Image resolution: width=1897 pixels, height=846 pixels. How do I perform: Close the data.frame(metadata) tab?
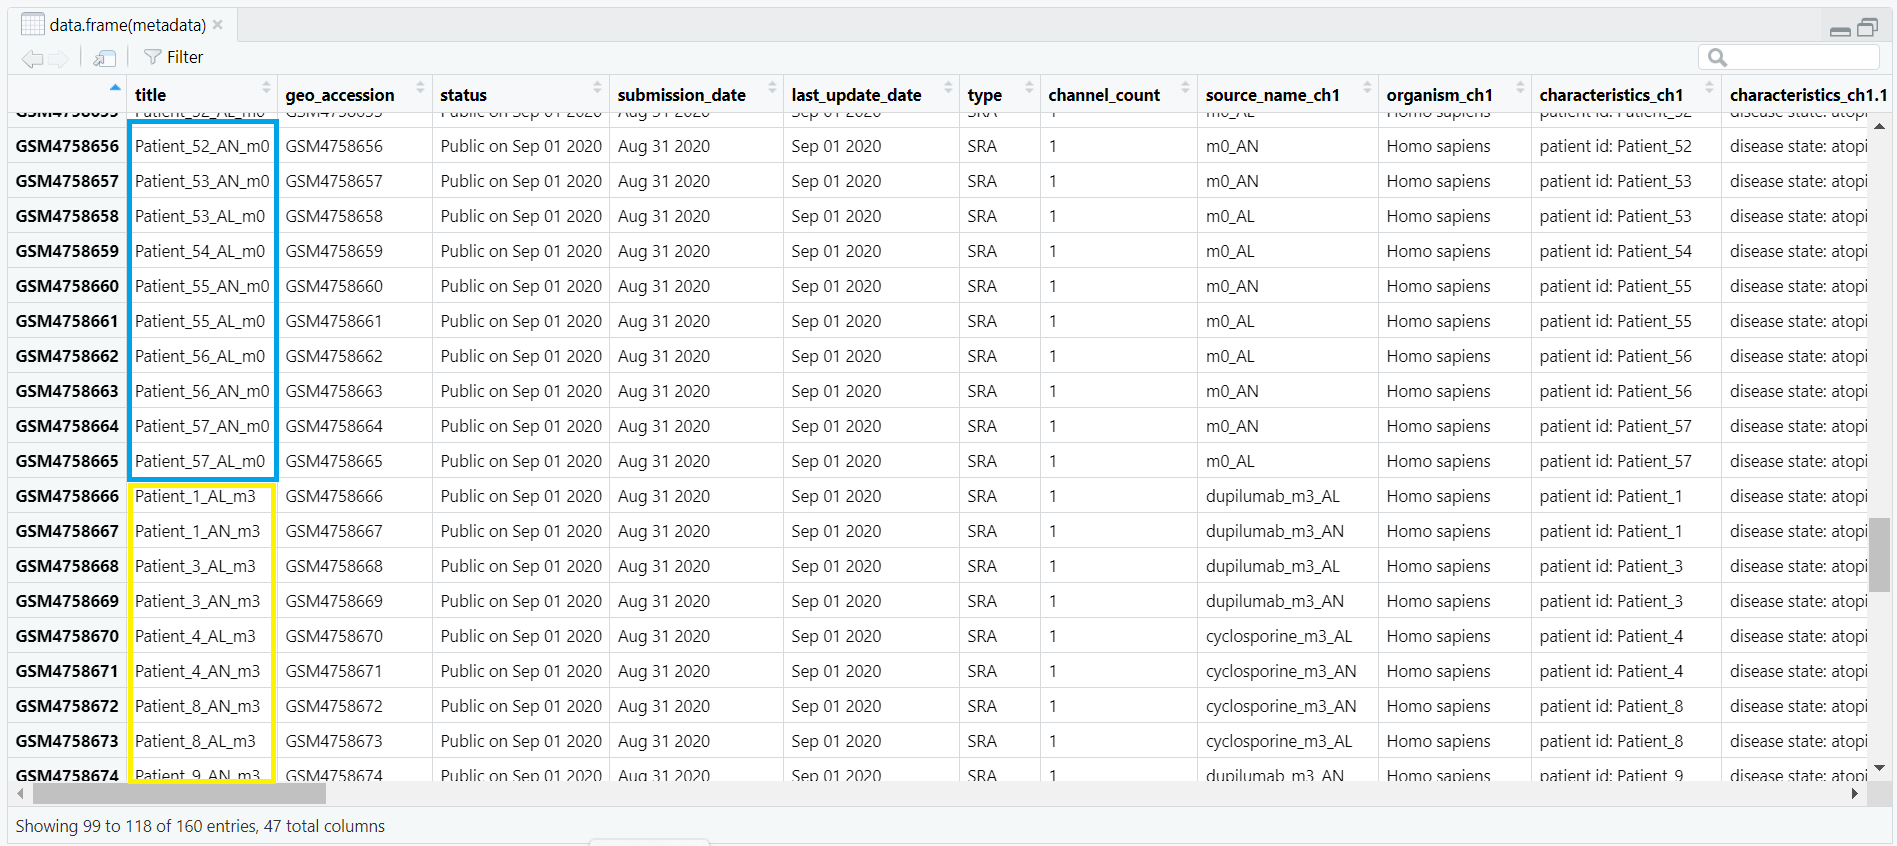tap(218, 25)
